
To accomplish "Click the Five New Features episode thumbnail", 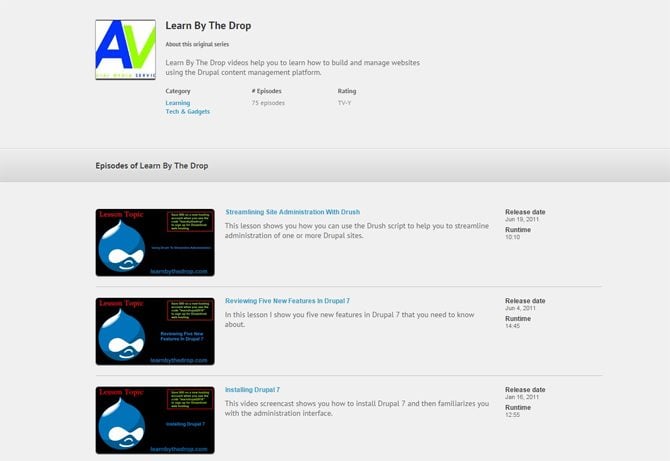I will pyautogui.click(x=155, y=331).
